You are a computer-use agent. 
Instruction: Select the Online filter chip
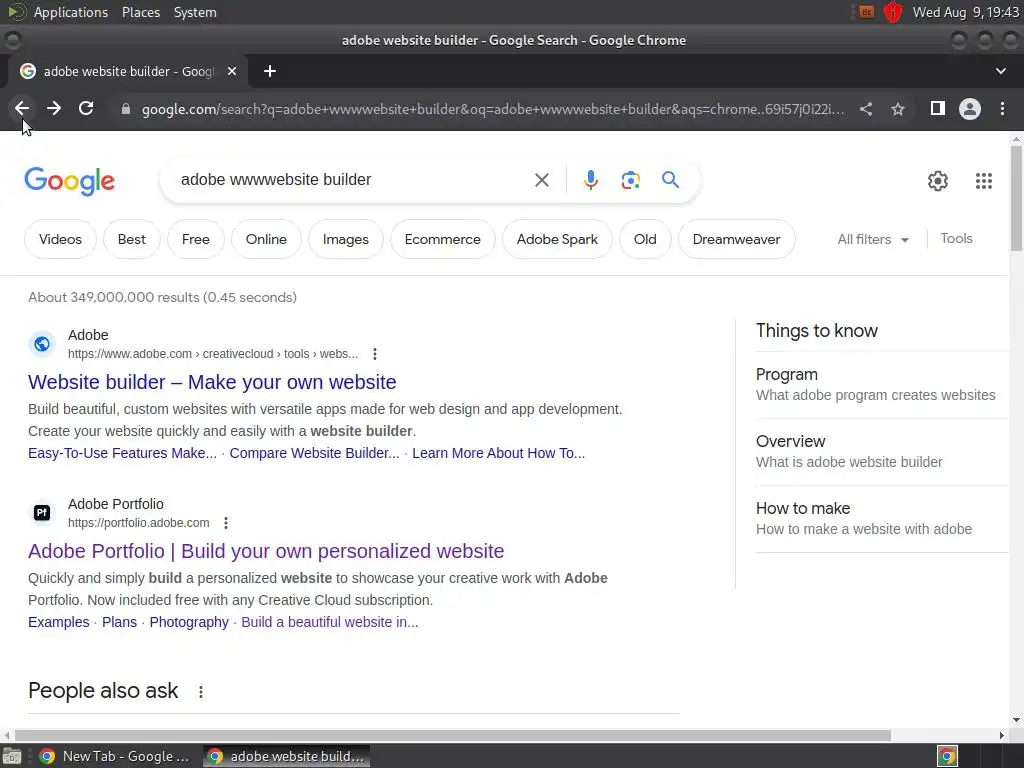click(x=266, y=239)
